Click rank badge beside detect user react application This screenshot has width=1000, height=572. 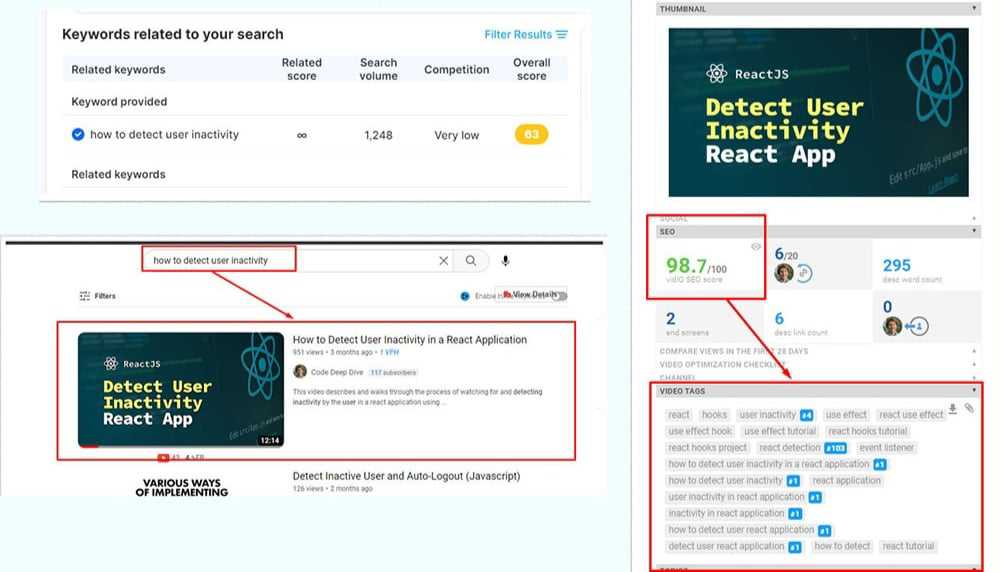(x=795, y=547)
